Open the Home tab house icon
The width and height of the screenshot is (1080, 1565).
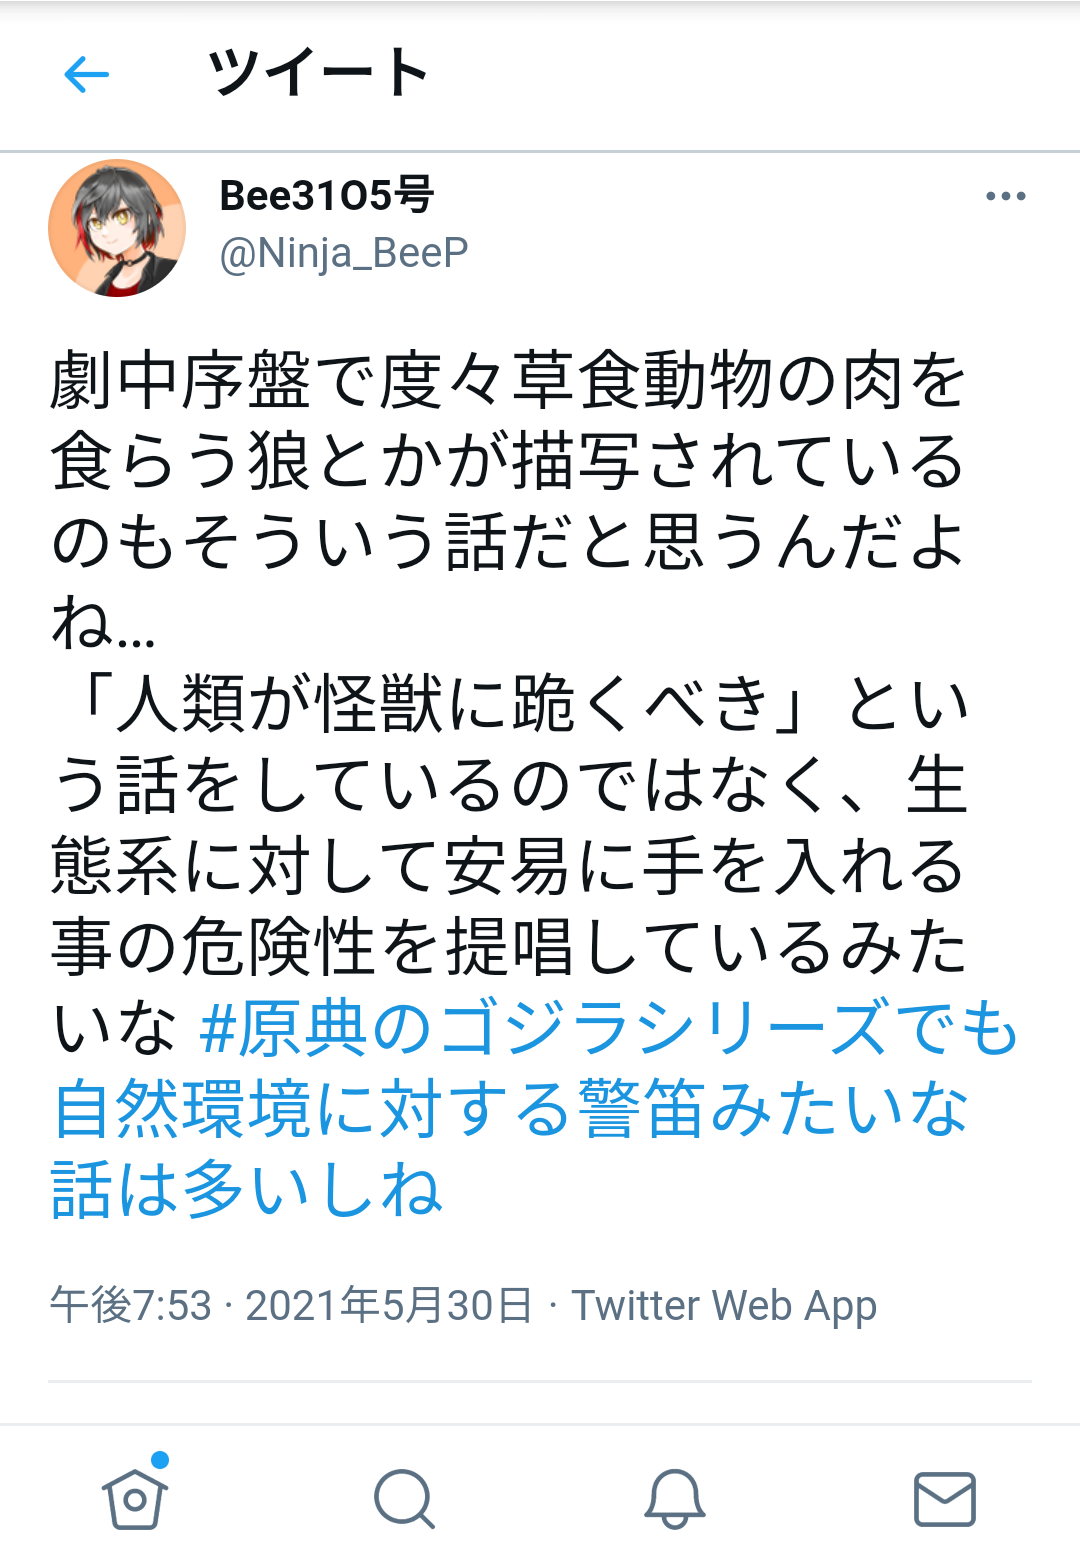tap(134, 1498)
